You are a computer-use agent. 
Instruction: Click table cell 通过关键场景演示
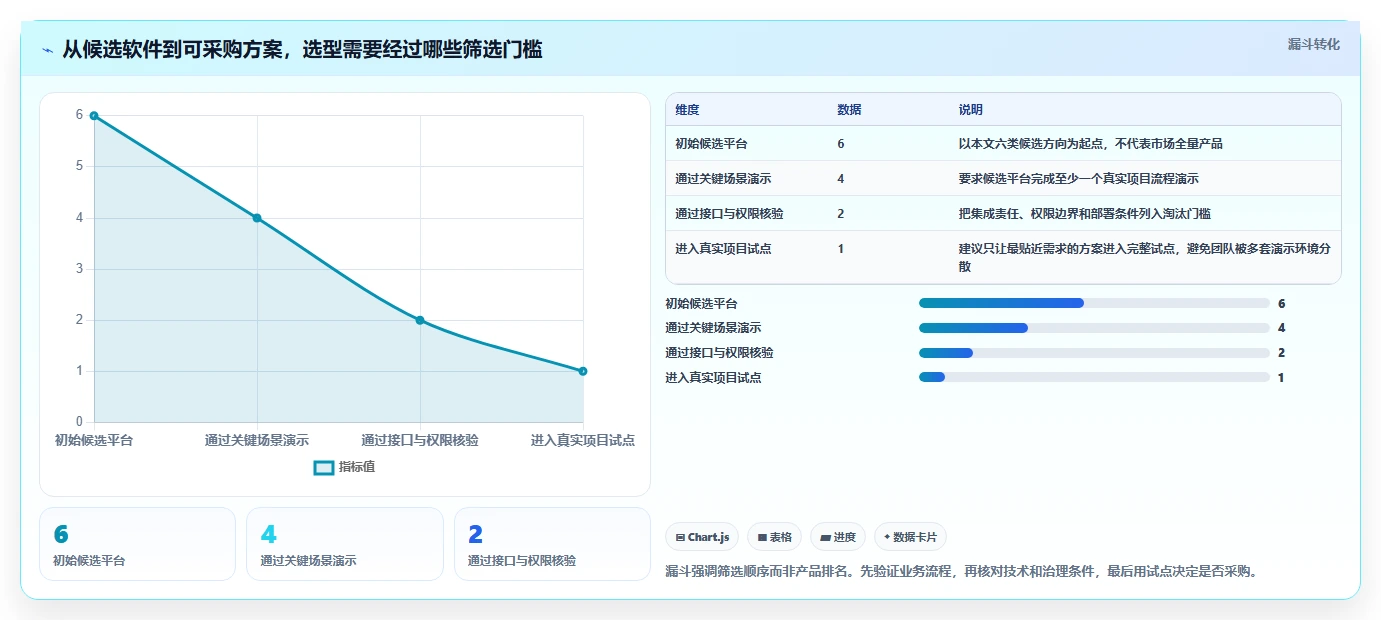[723, 179]
